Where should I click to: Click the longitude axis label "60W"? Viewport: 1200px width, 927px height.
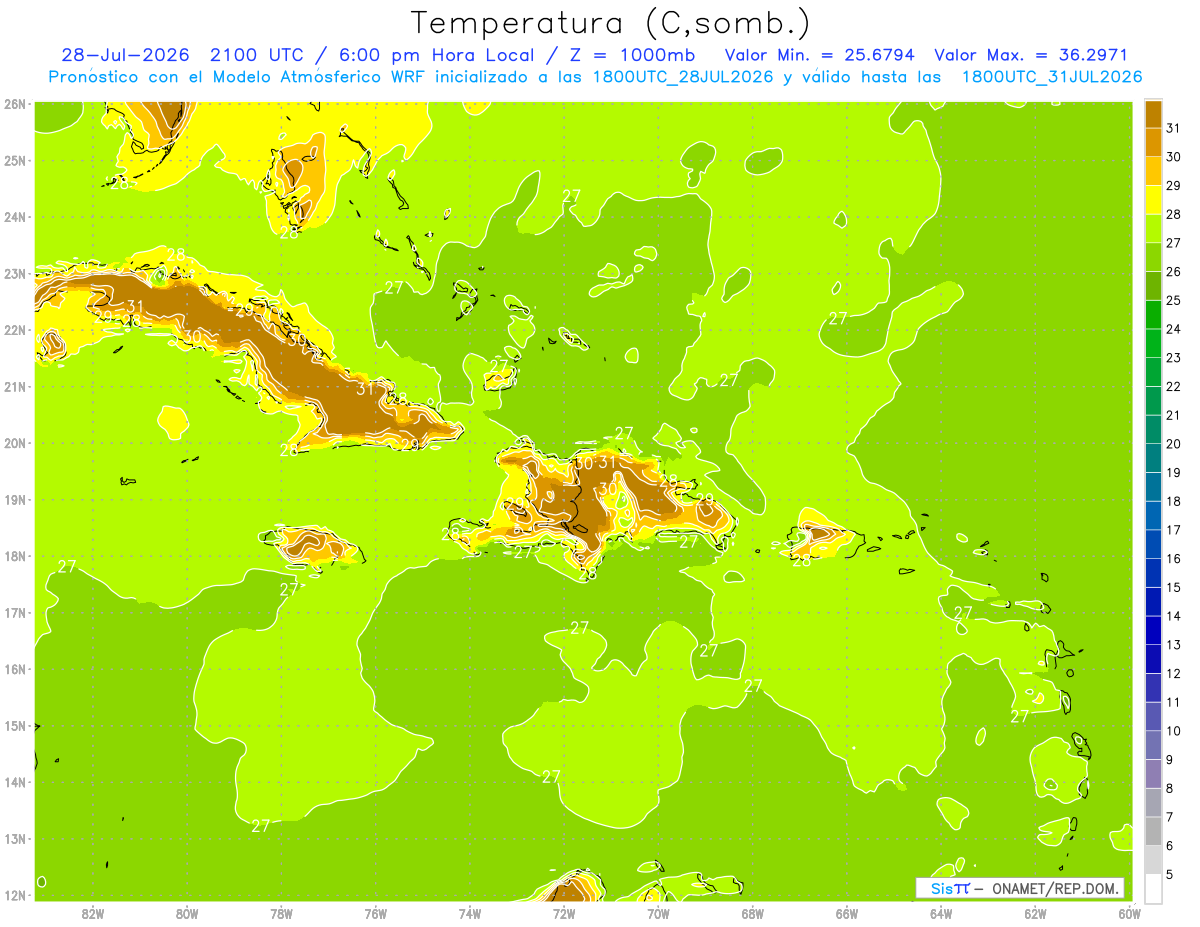[x=1129, y=914]
